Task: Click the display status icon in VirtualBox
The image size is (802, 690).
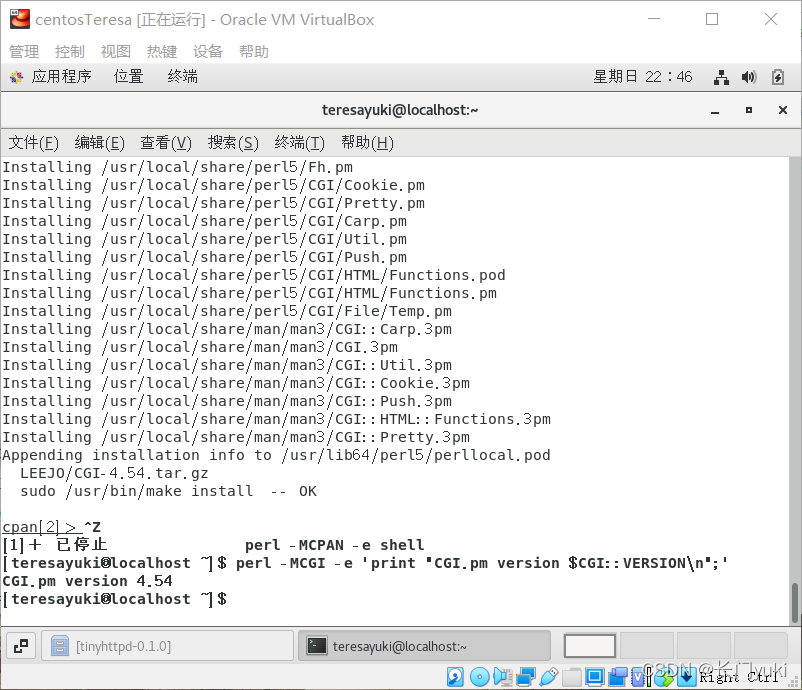Action: point(594,677)
